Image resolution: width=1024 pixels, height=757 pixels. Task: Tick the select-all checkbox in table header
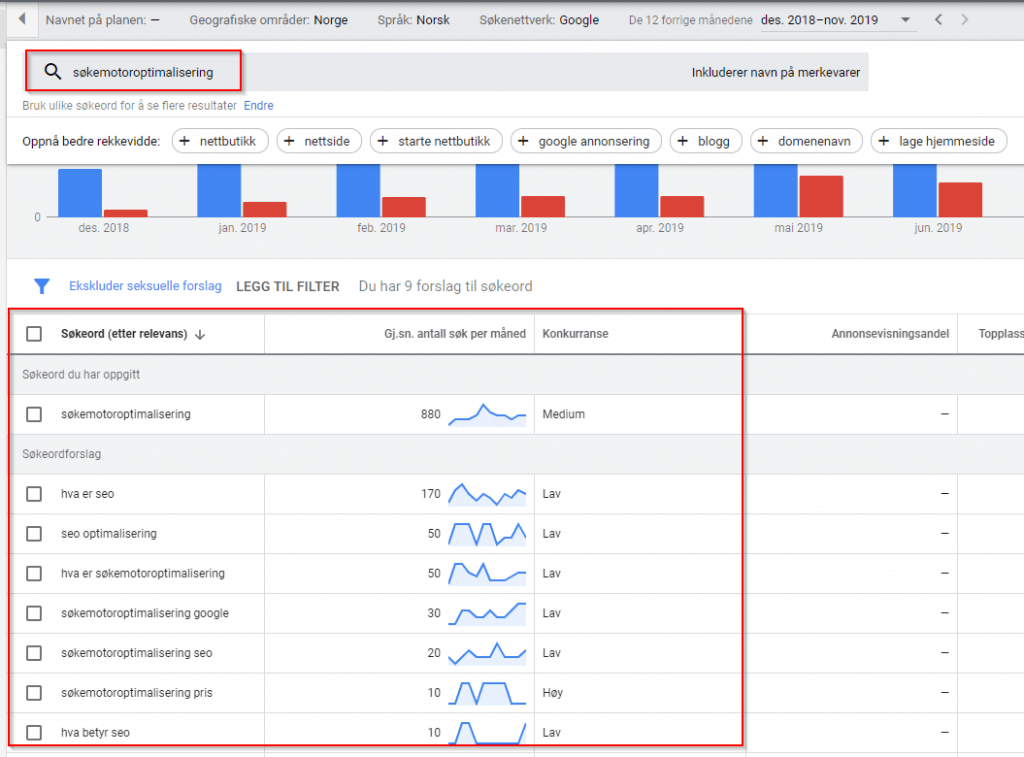coord(34,334)
